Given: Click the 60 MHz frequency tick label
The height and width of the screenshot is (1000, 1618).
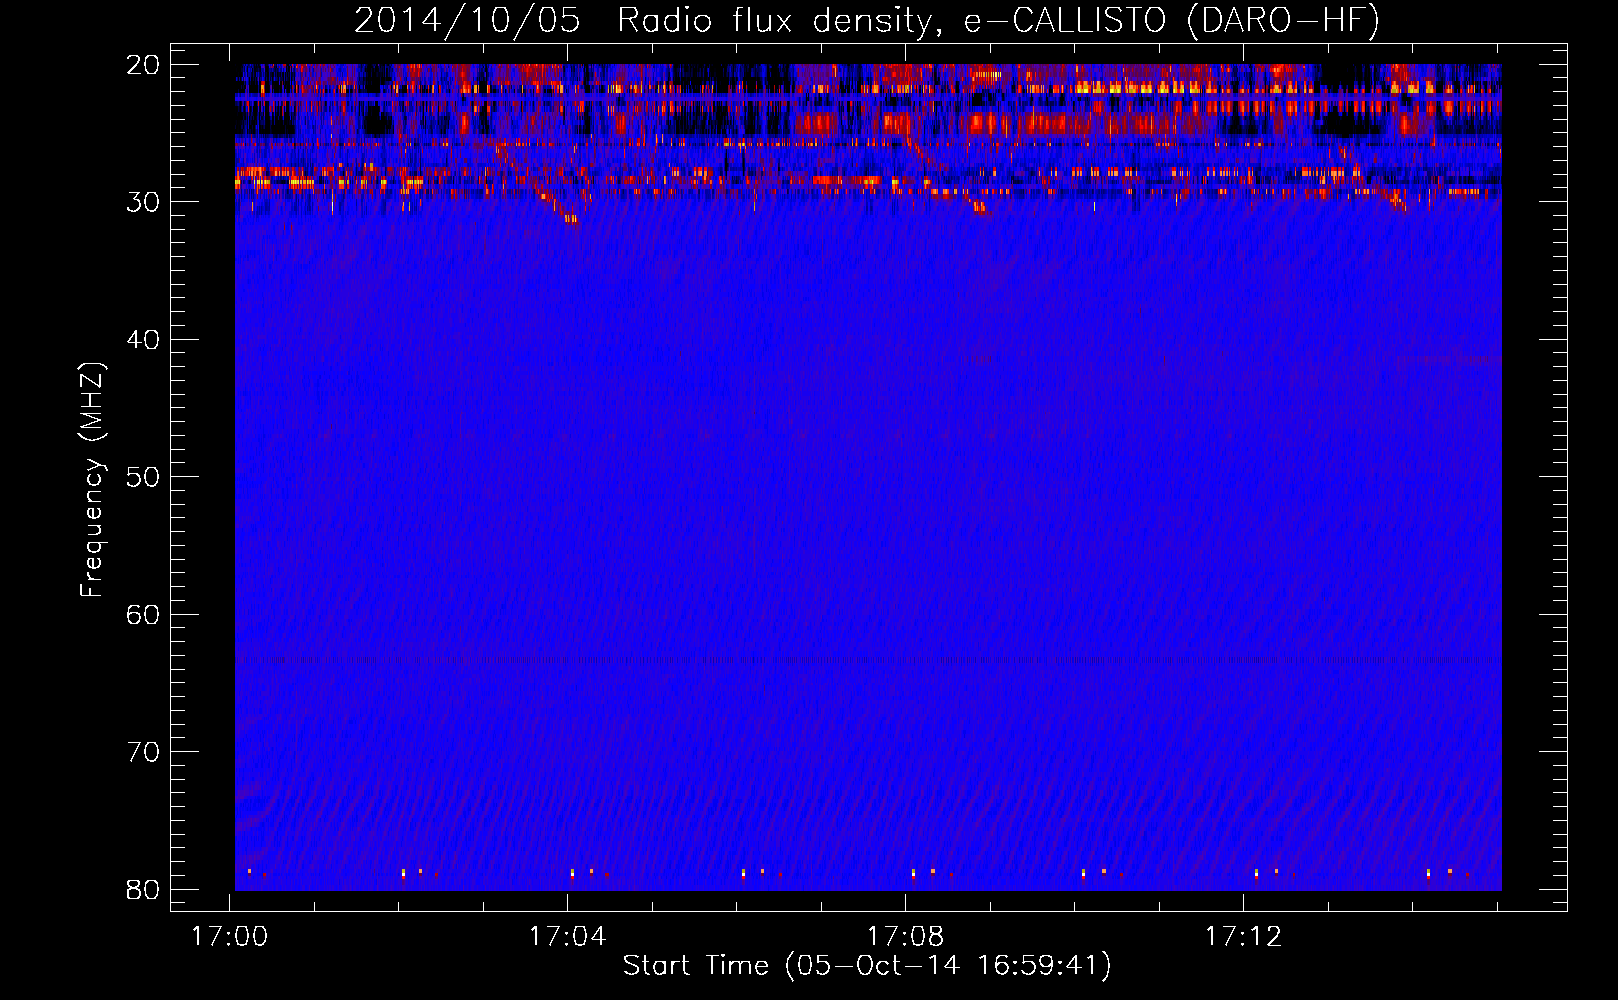Looking at the screenshot, I should pyautogui.click(x=144, y=614).
